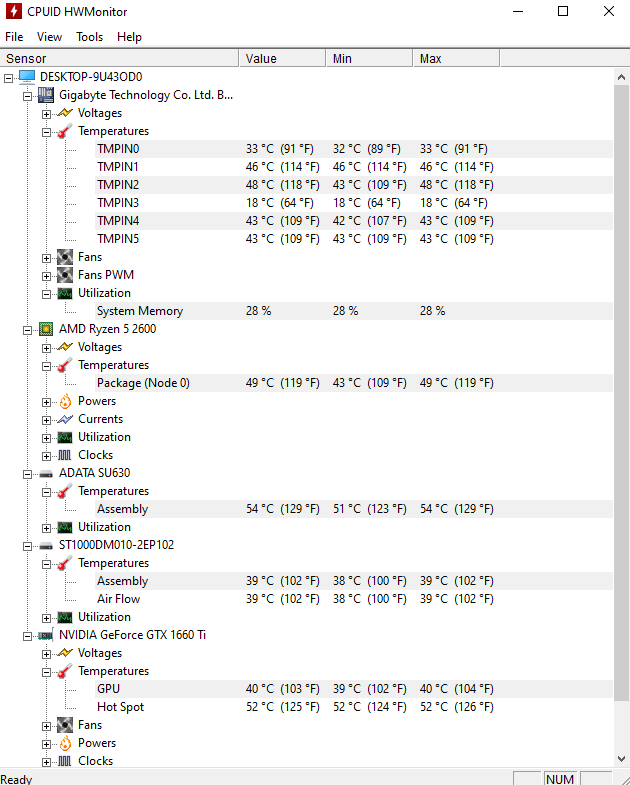Screen dimensions: 630x785
Task: Collapse the DESKTOP-9U43OD0 root node
Action: pyautogui.click(x=9, y=77)
